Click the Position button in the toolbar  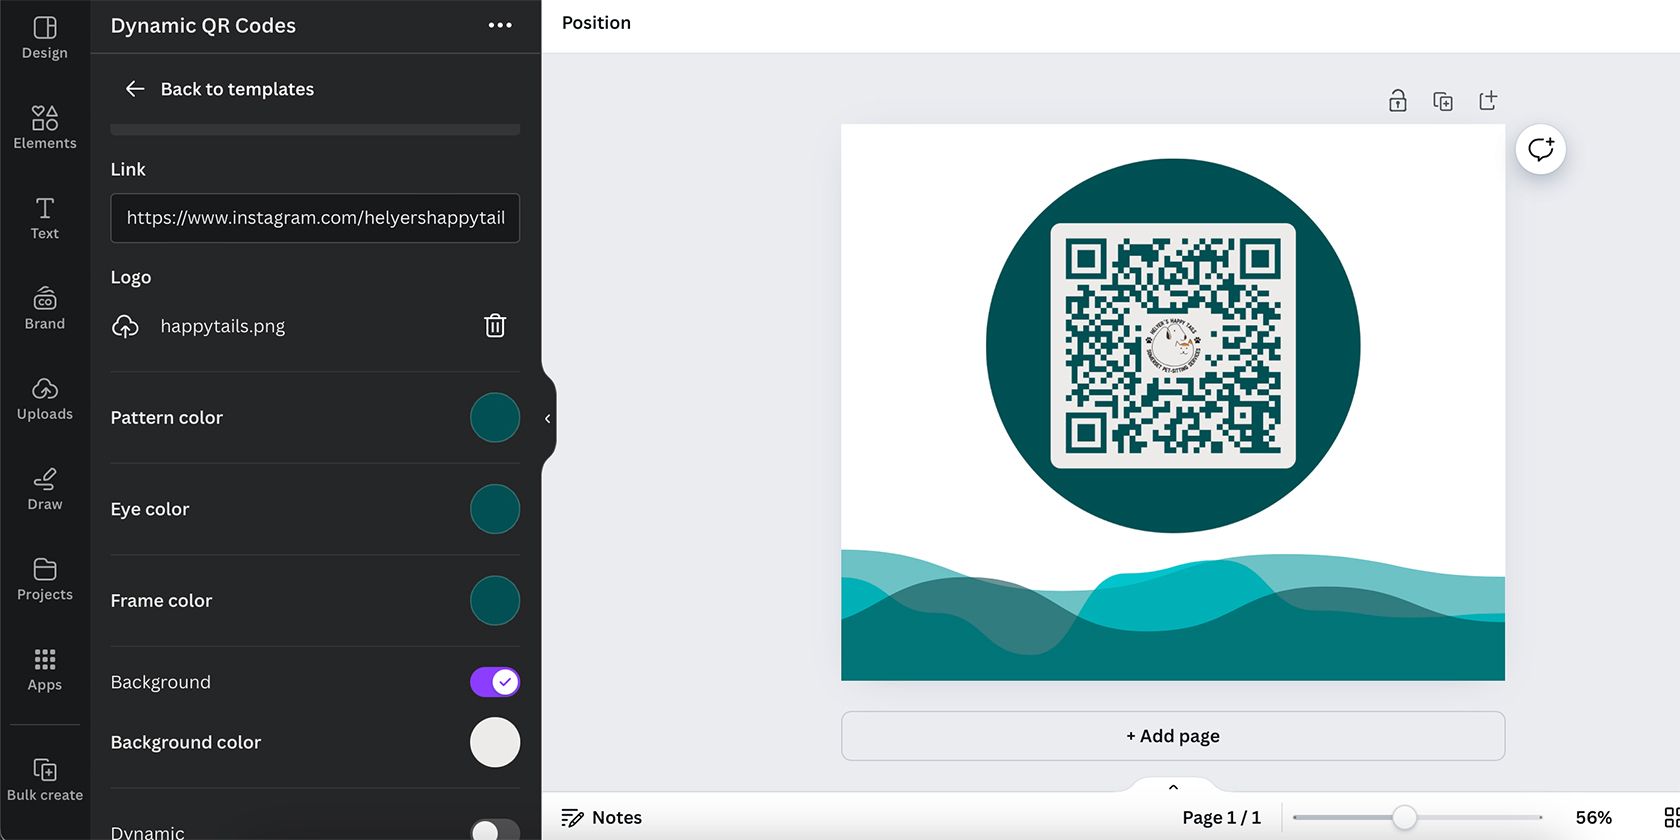[x=596, y=23]
